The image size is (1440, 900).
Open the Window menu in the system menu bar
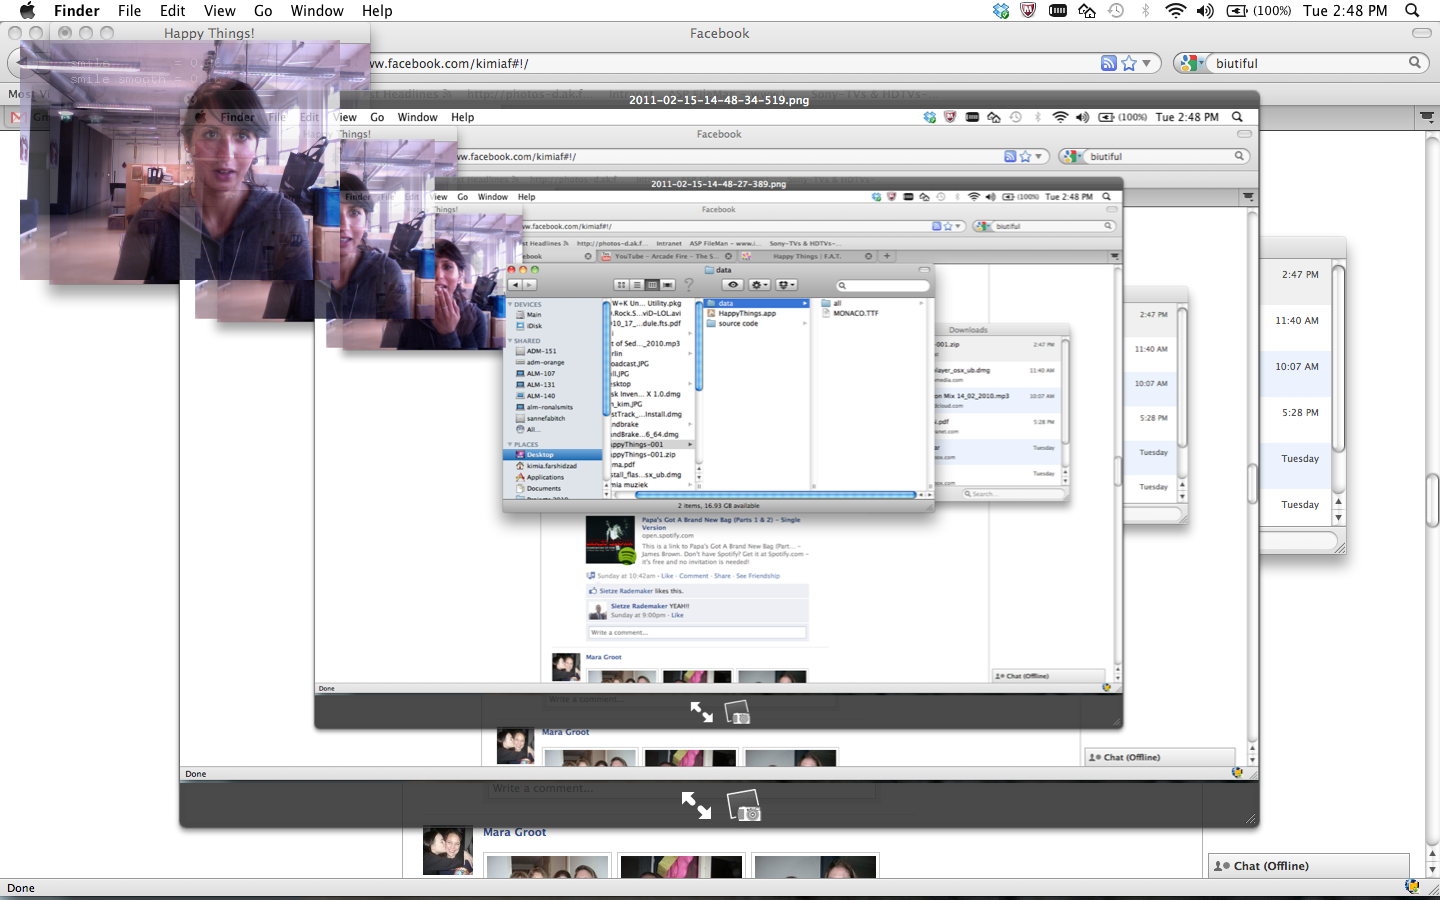pos(317,11)
